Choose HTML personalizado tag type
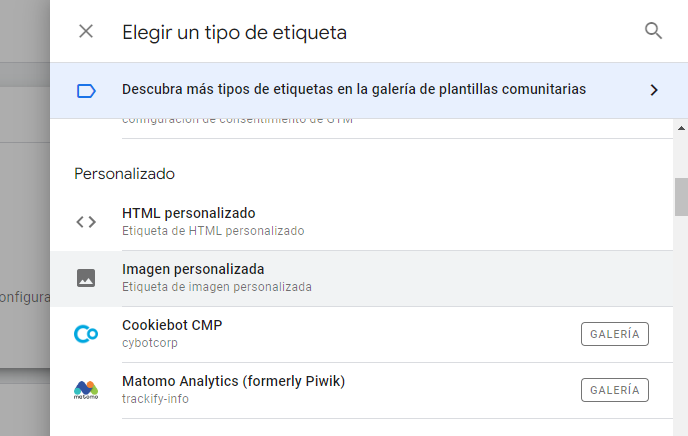The width and height of the screenshot is (688, 436). pos(362,222)
